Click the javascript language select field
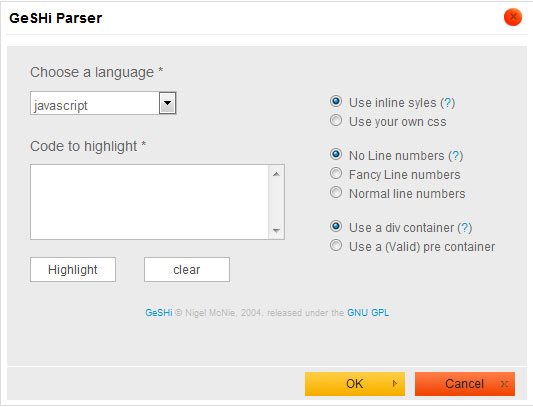The image size is (533, 407). [103, 103]
